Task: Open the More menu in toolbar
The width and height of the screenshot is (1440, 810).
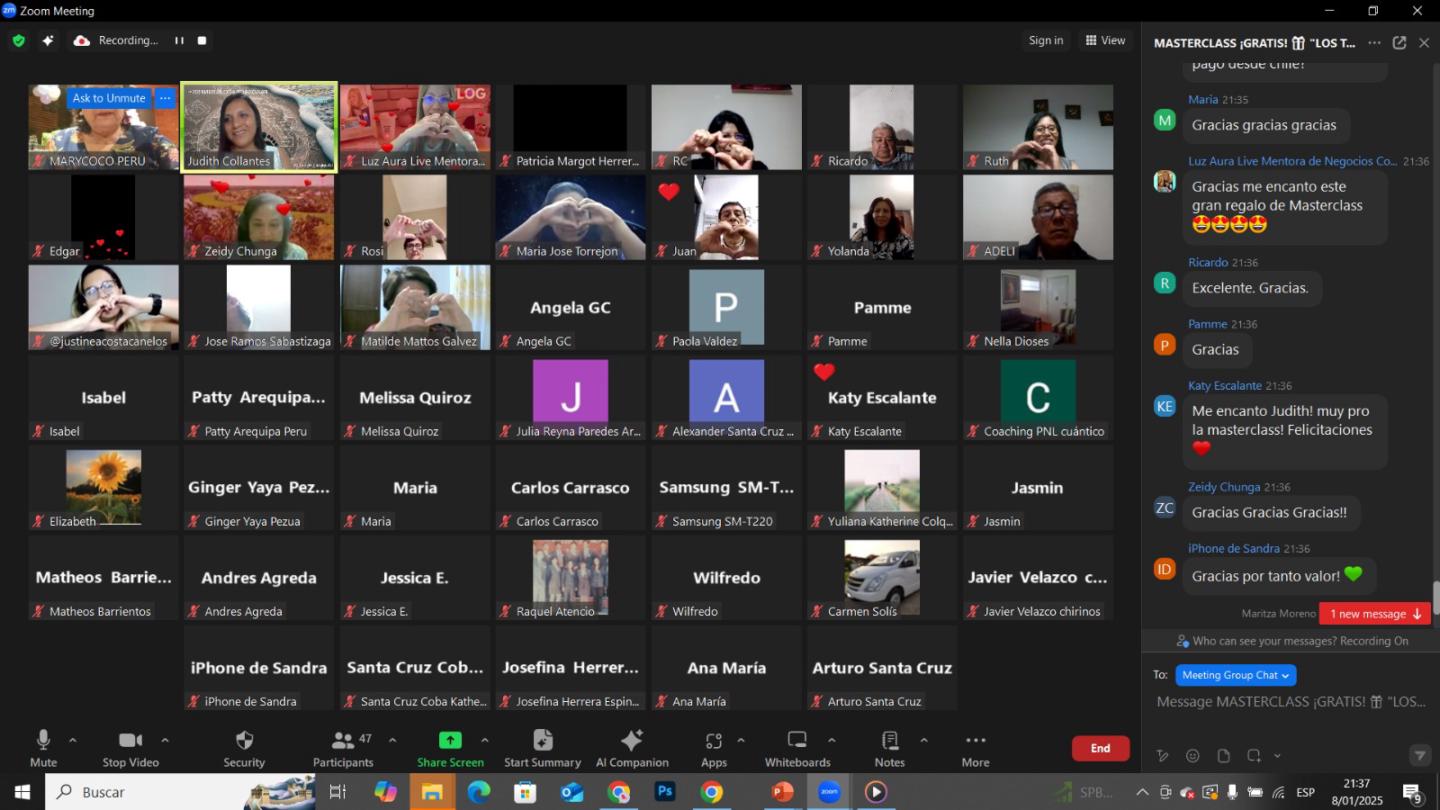Action: (x=975, y=749)
